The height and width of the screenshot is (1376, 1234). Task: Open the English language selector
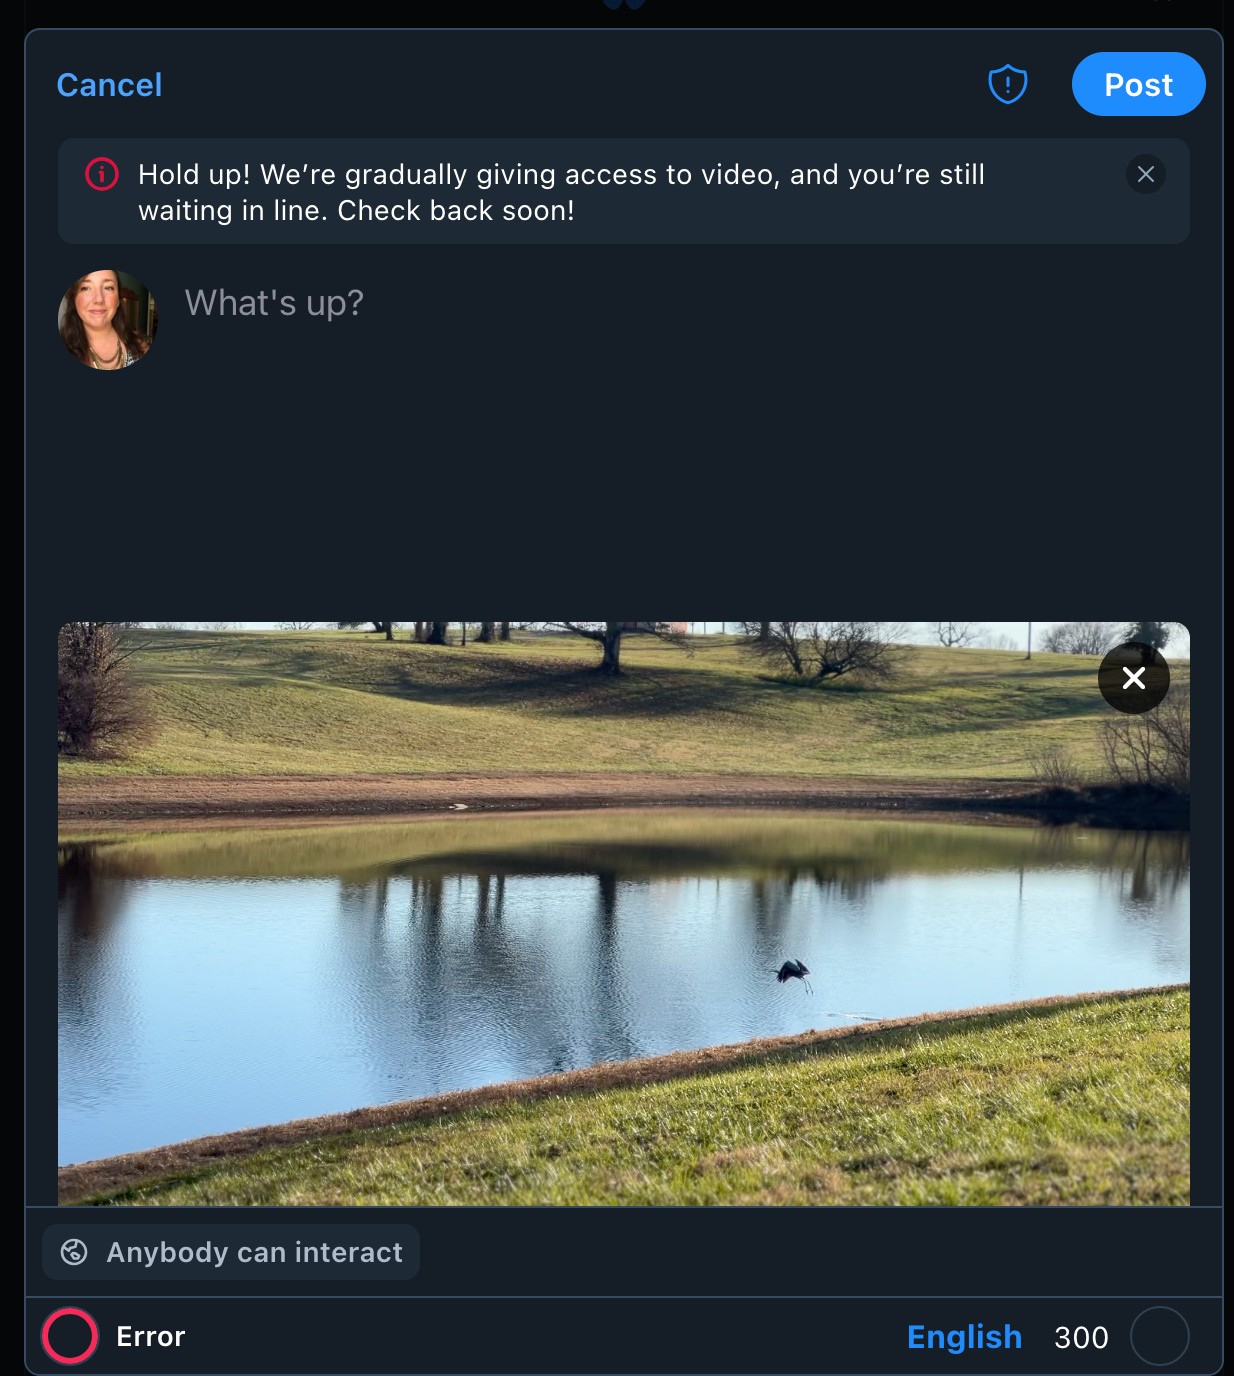tap(964, 1337)
